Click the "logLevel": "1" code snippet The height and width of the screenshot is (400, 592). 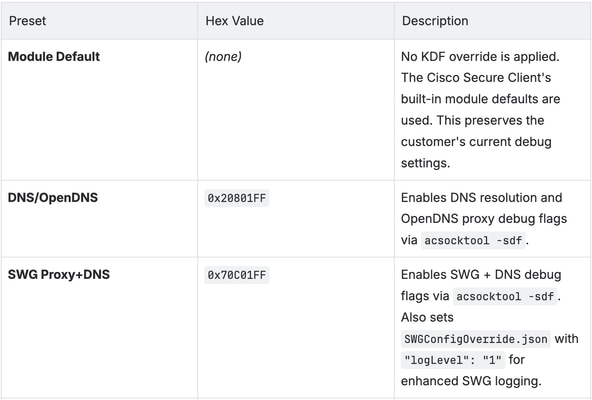coord(453,360)
